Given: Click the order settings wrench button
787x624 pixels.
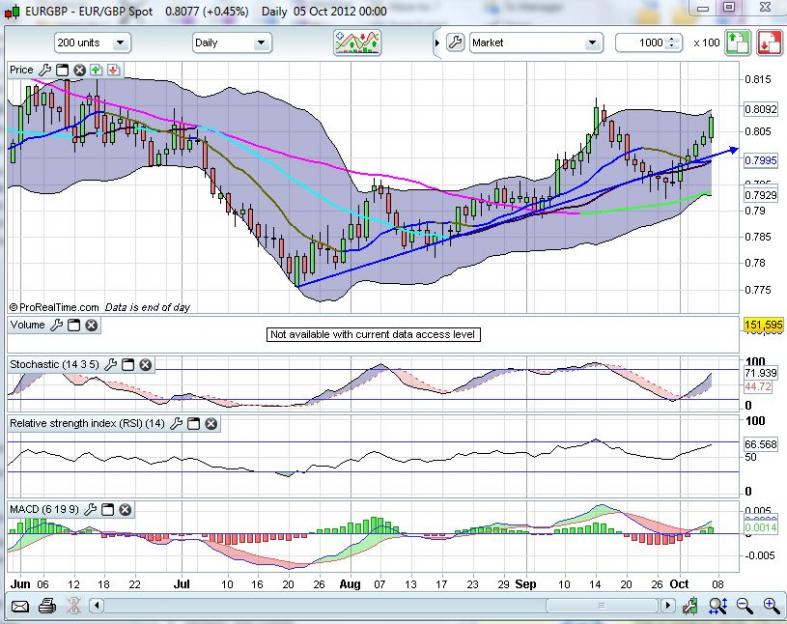Looking at the screenshot, I should (x=454, y=43).
